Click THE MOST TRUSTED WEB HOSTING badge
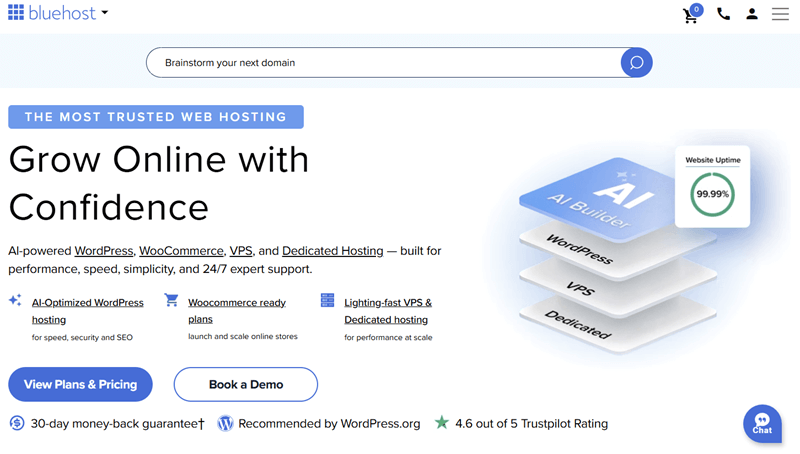 point(156,117)
